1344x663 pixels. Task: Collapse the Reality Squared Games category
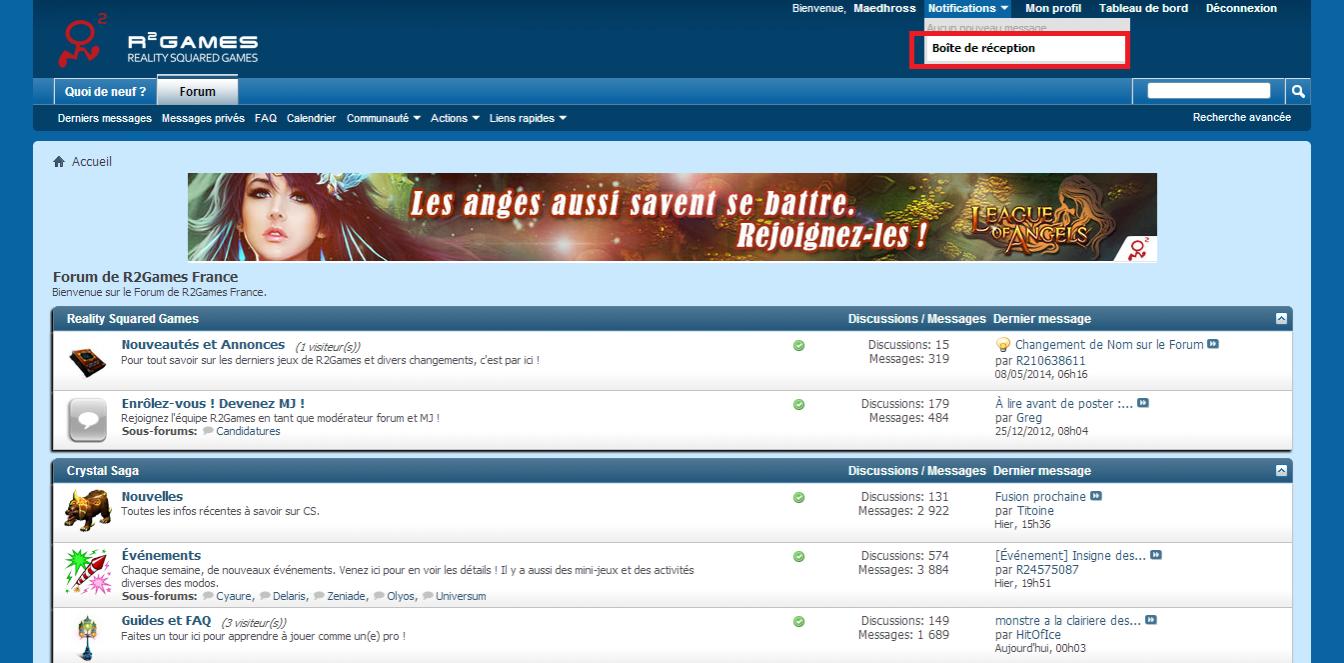tap(1281, 318)
